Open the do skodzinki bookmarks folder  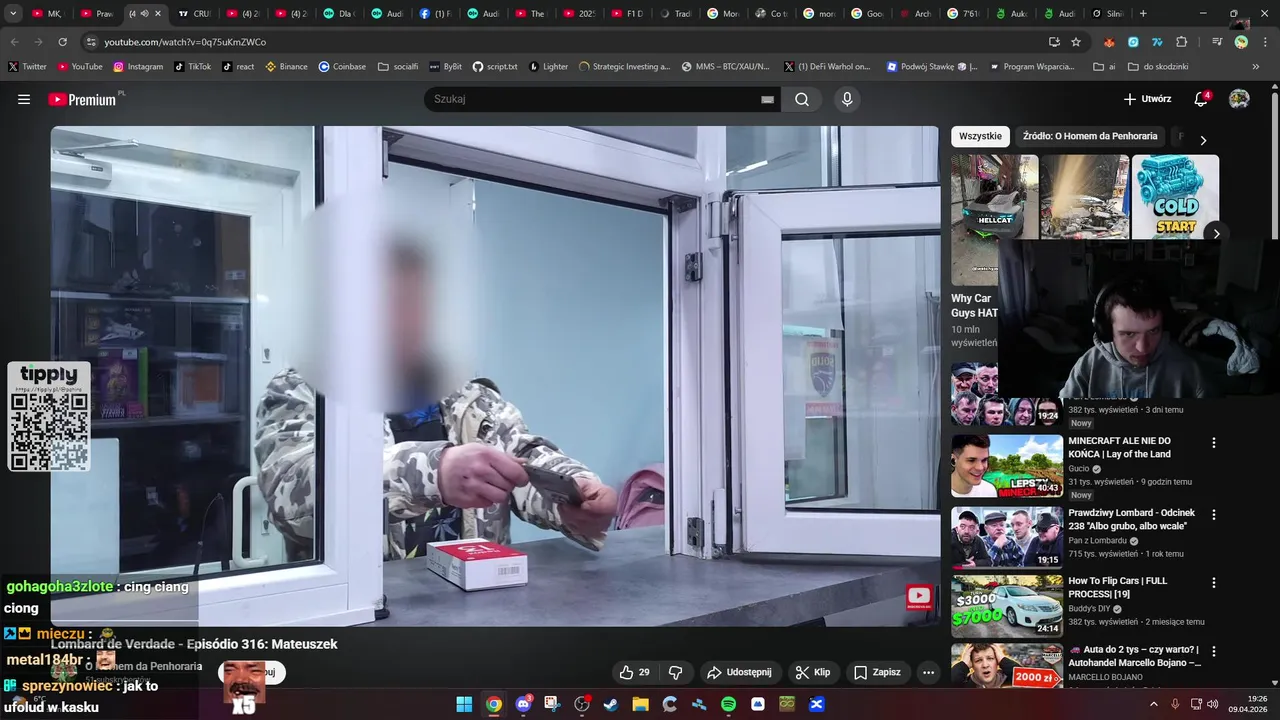pyautogui.click(x=1158, y=67)
